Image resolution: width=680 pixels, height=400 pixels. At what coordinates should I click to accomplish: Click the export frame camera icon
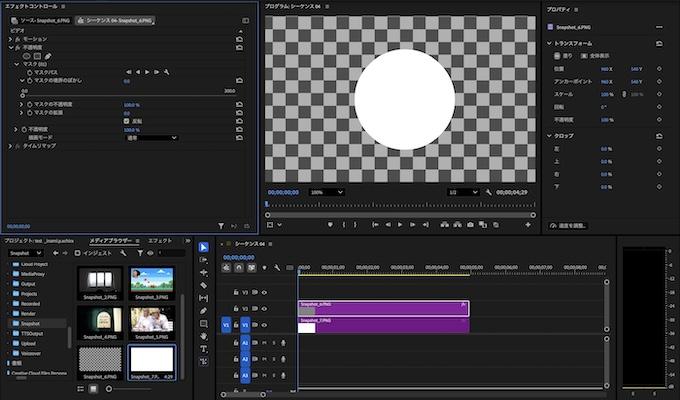coord(470,225)
